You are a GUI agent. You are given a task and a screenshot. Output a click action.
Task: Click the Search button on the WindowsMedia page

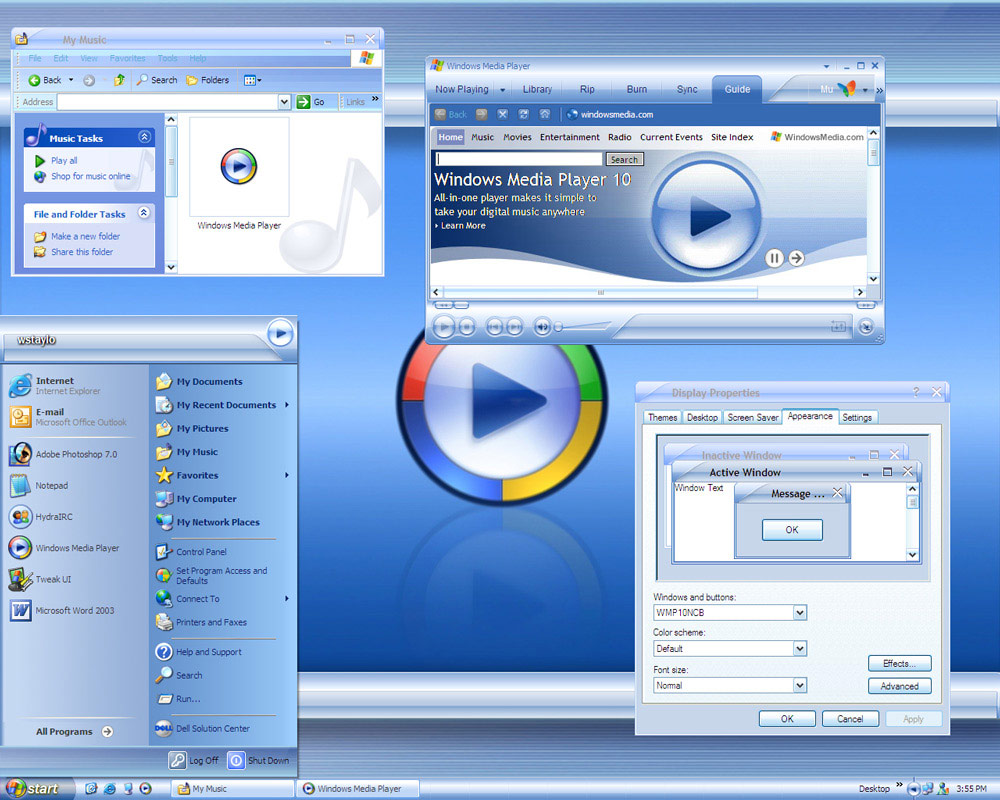(x=624, y=159)
